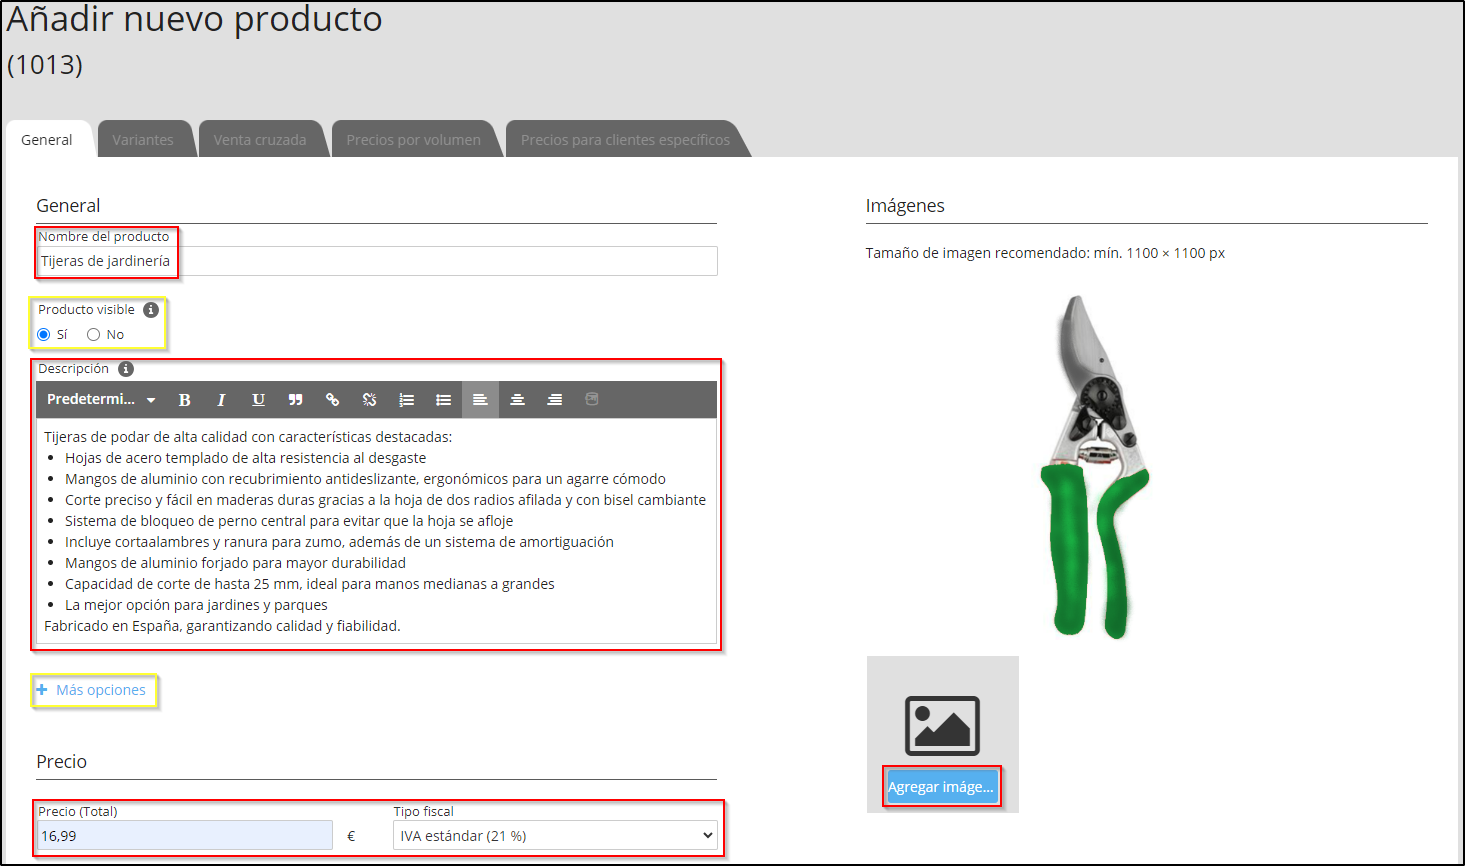1465x866 pixels.
Task: Select 'No' for Producto visible
Action: pos(94,335)
